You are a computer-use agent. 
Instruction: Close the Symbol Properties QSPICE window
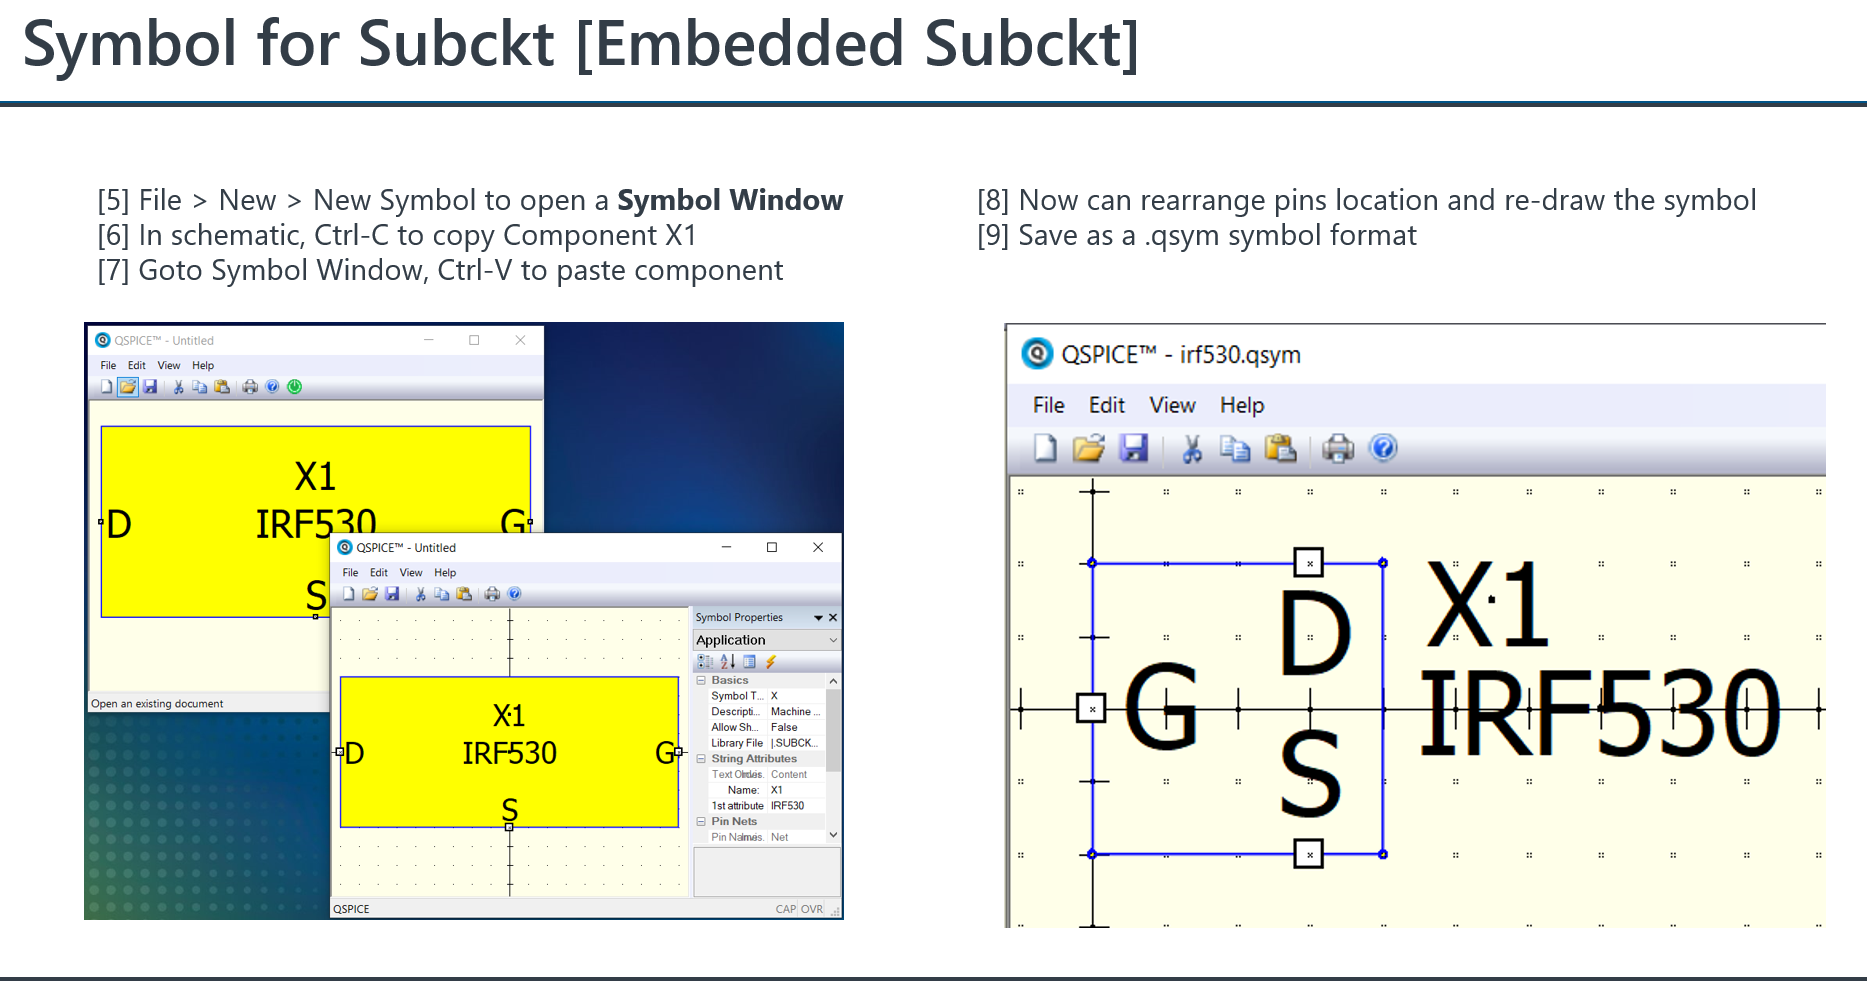click(818, 547)
